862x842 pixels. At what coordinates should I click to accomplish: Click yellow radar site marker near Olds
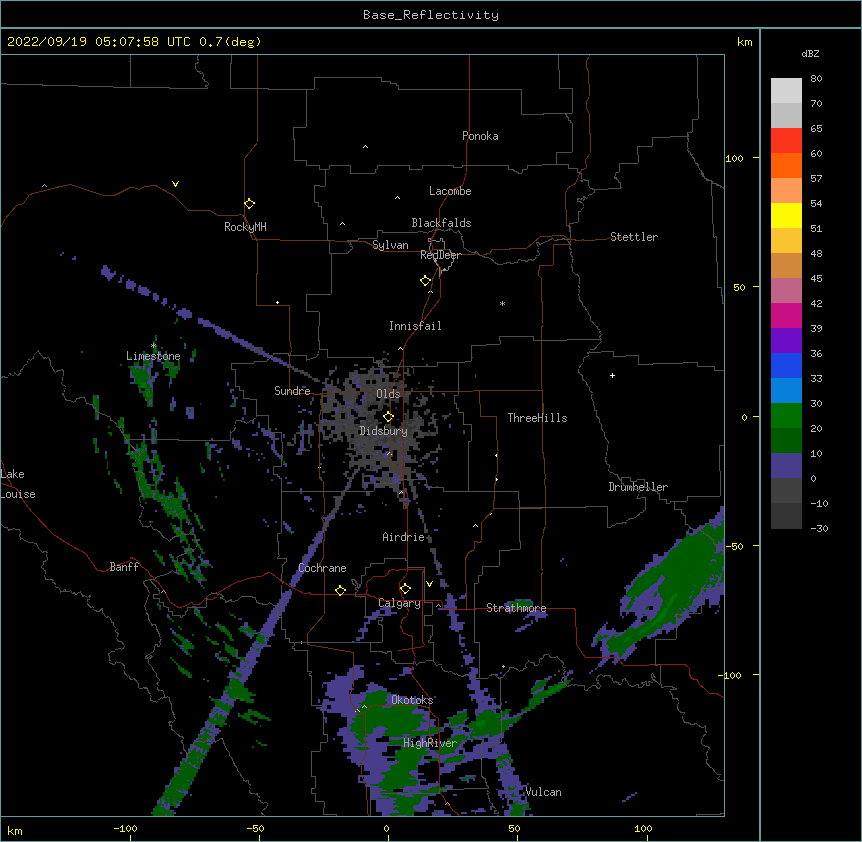tap(388, 416)
